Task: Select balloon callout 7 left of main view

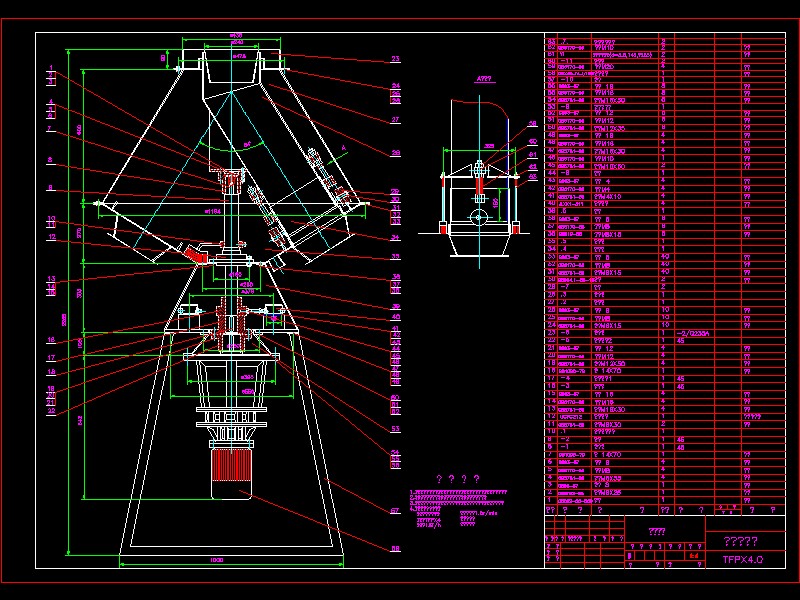Action: pos(50,129)
